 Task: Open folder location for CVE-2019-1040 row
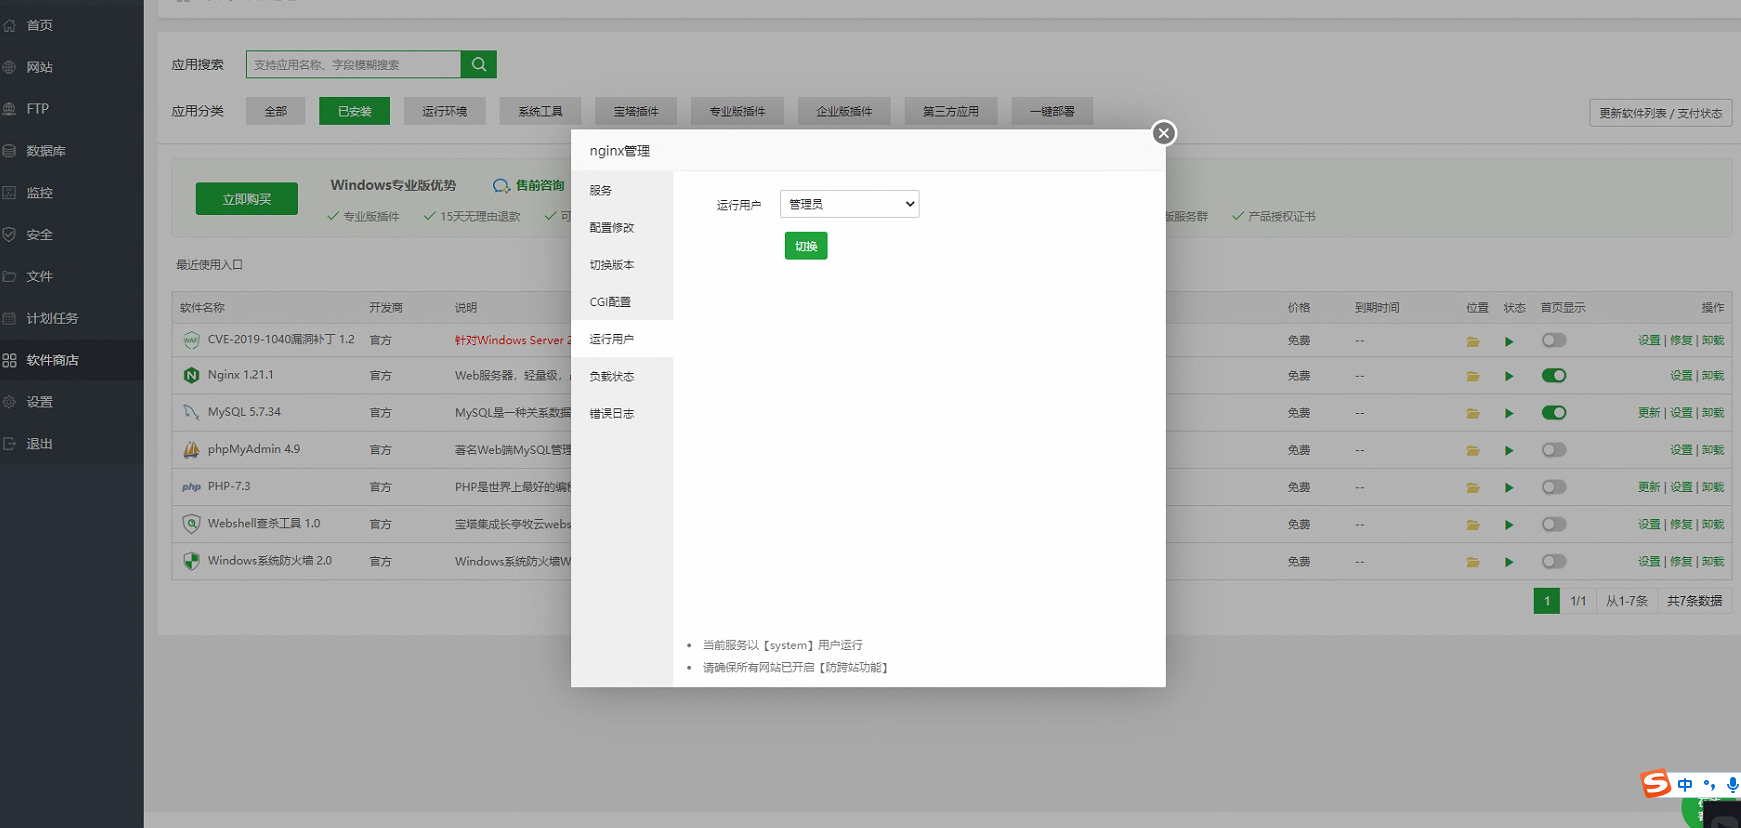pos(1473,342)
